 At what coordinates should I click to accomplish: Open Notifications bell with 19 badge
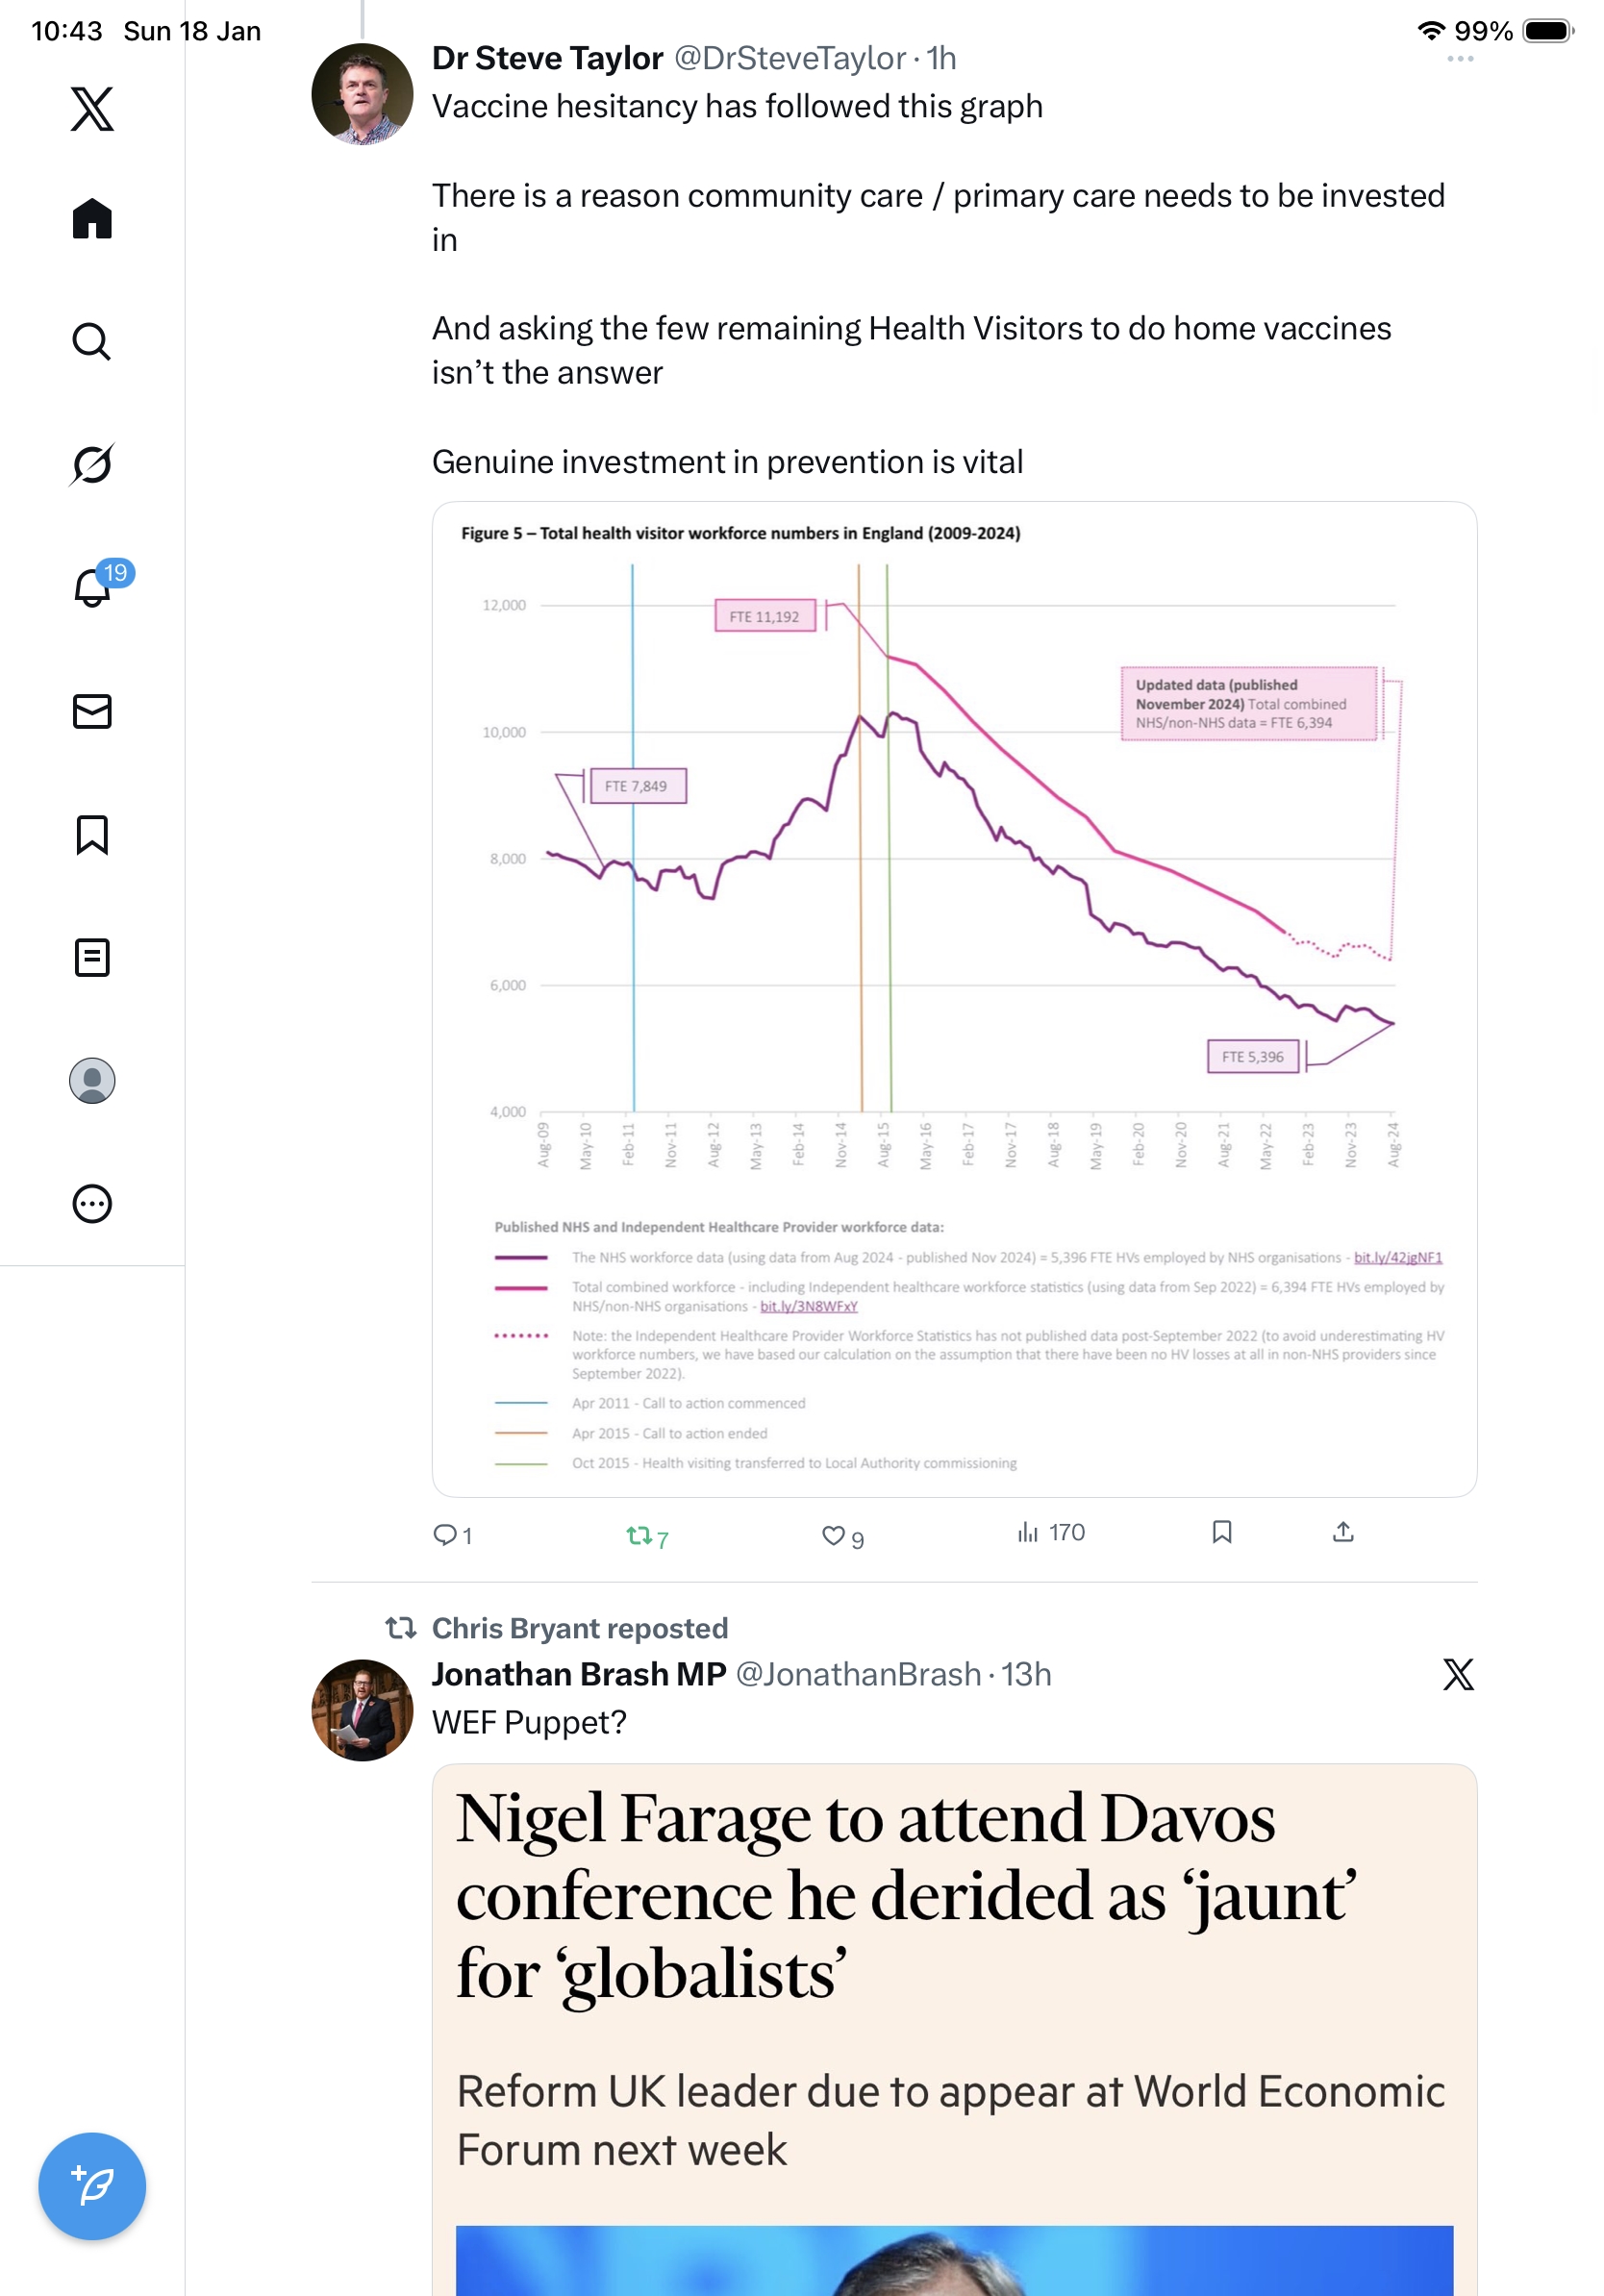[x=92, y=587]
